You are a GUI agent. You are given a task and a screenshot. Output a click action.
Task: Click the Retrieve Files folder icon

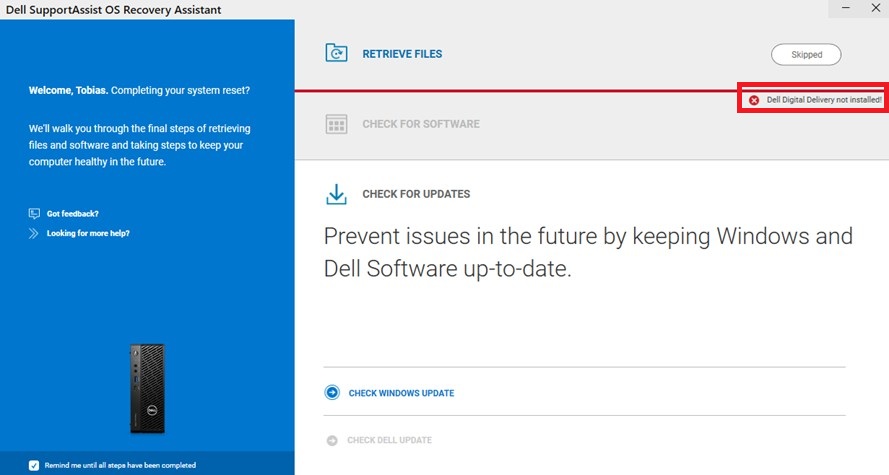pos(336,54)
